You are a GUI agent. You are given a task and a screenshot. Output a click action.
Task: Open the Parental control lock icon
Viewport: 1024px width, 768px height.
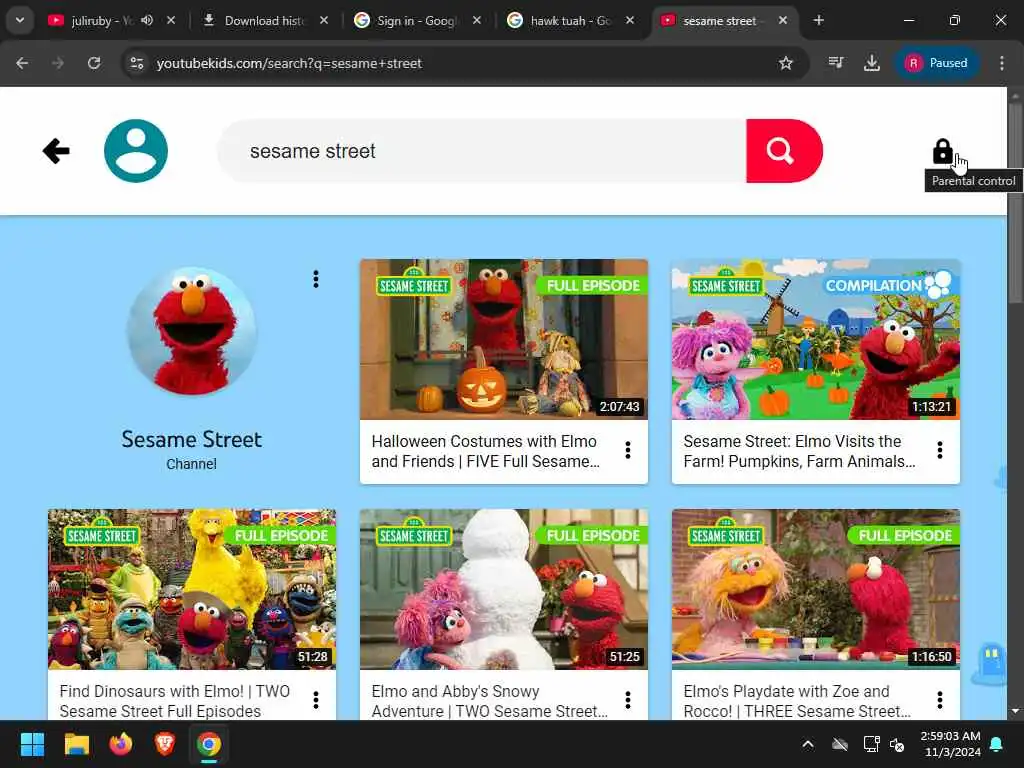tap(942, 152)
